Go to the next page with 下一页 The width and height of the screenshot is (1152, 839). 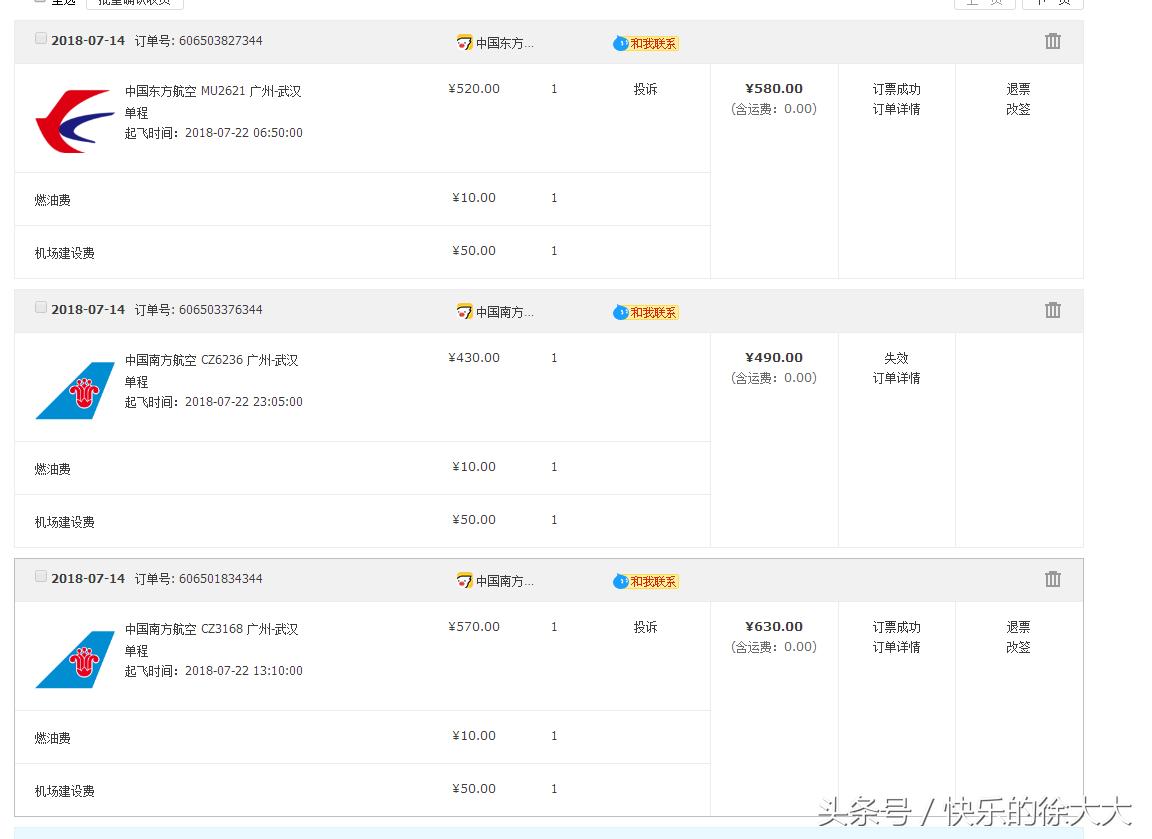pos(1052,2)
